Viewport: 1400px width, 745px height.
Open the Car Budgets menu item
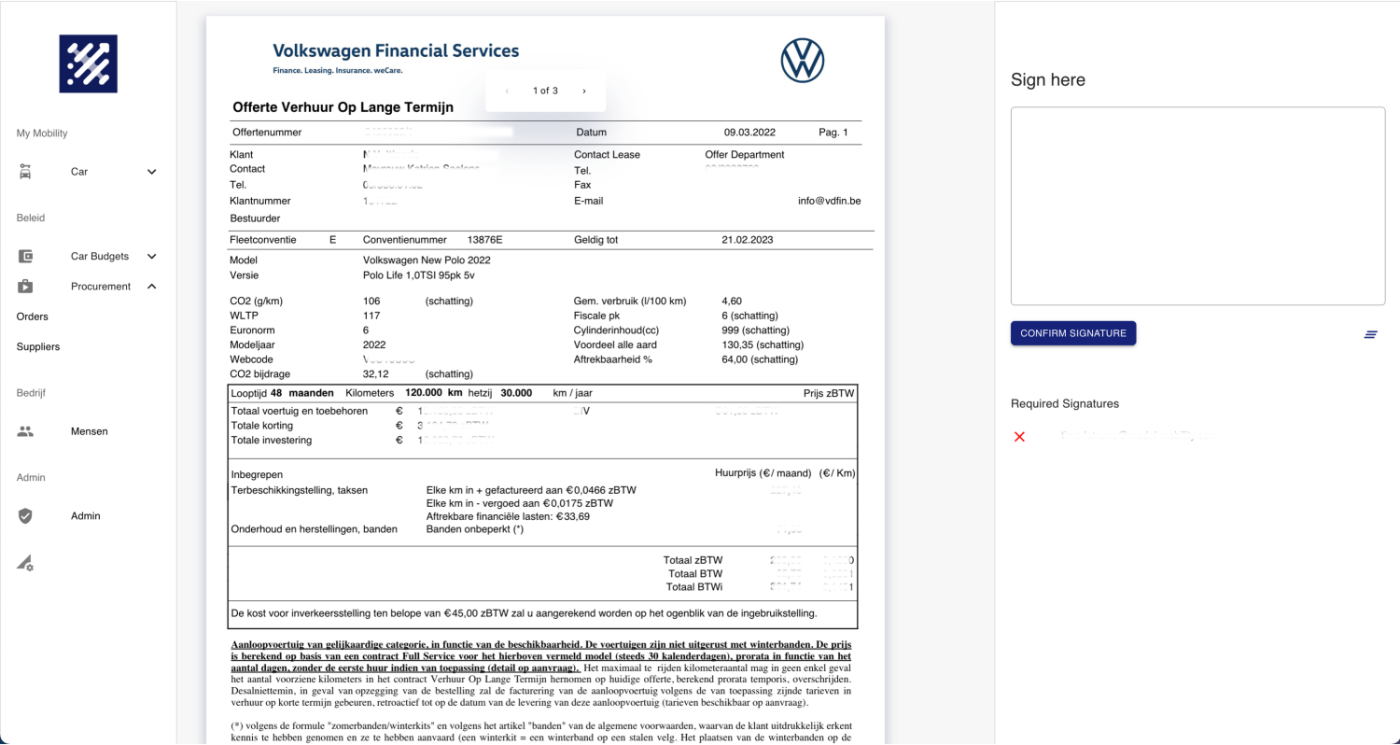(x=100, y=256)
